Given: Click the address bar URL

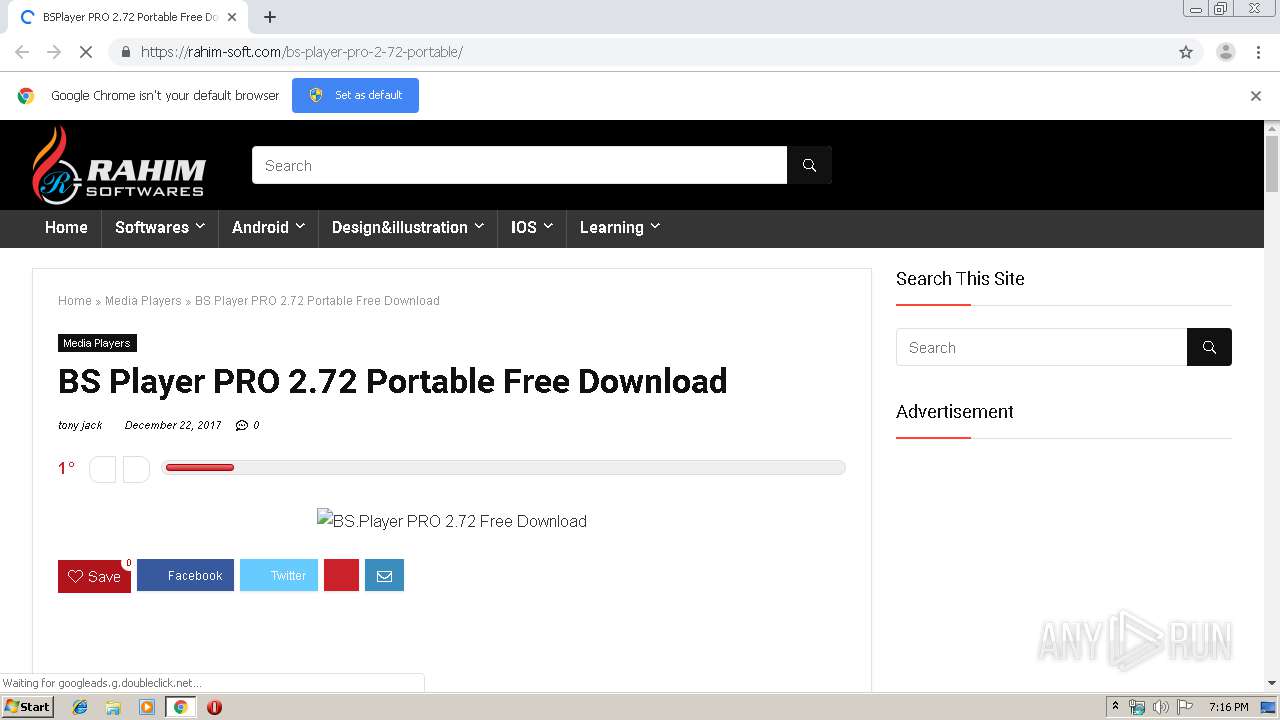Looking at the screenshot, I should point(302,52).
